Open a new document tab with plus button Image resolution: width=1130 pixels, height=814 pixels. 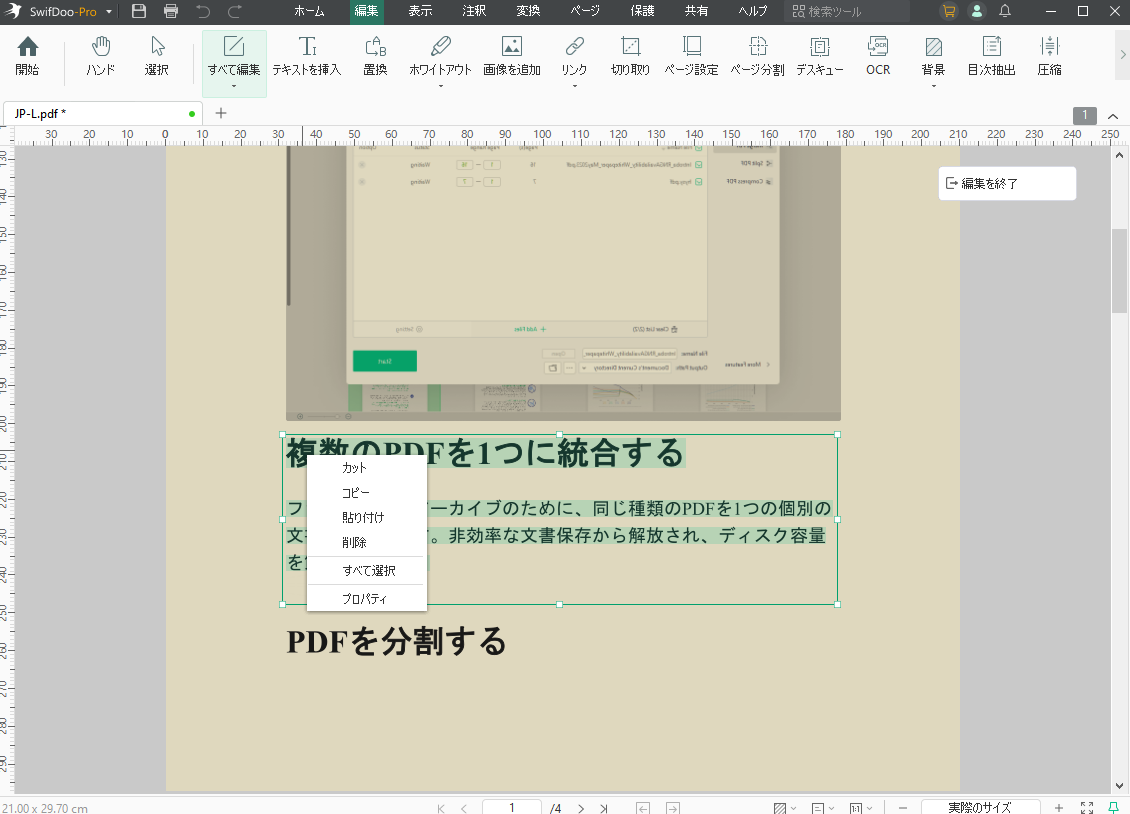(220, 113)
